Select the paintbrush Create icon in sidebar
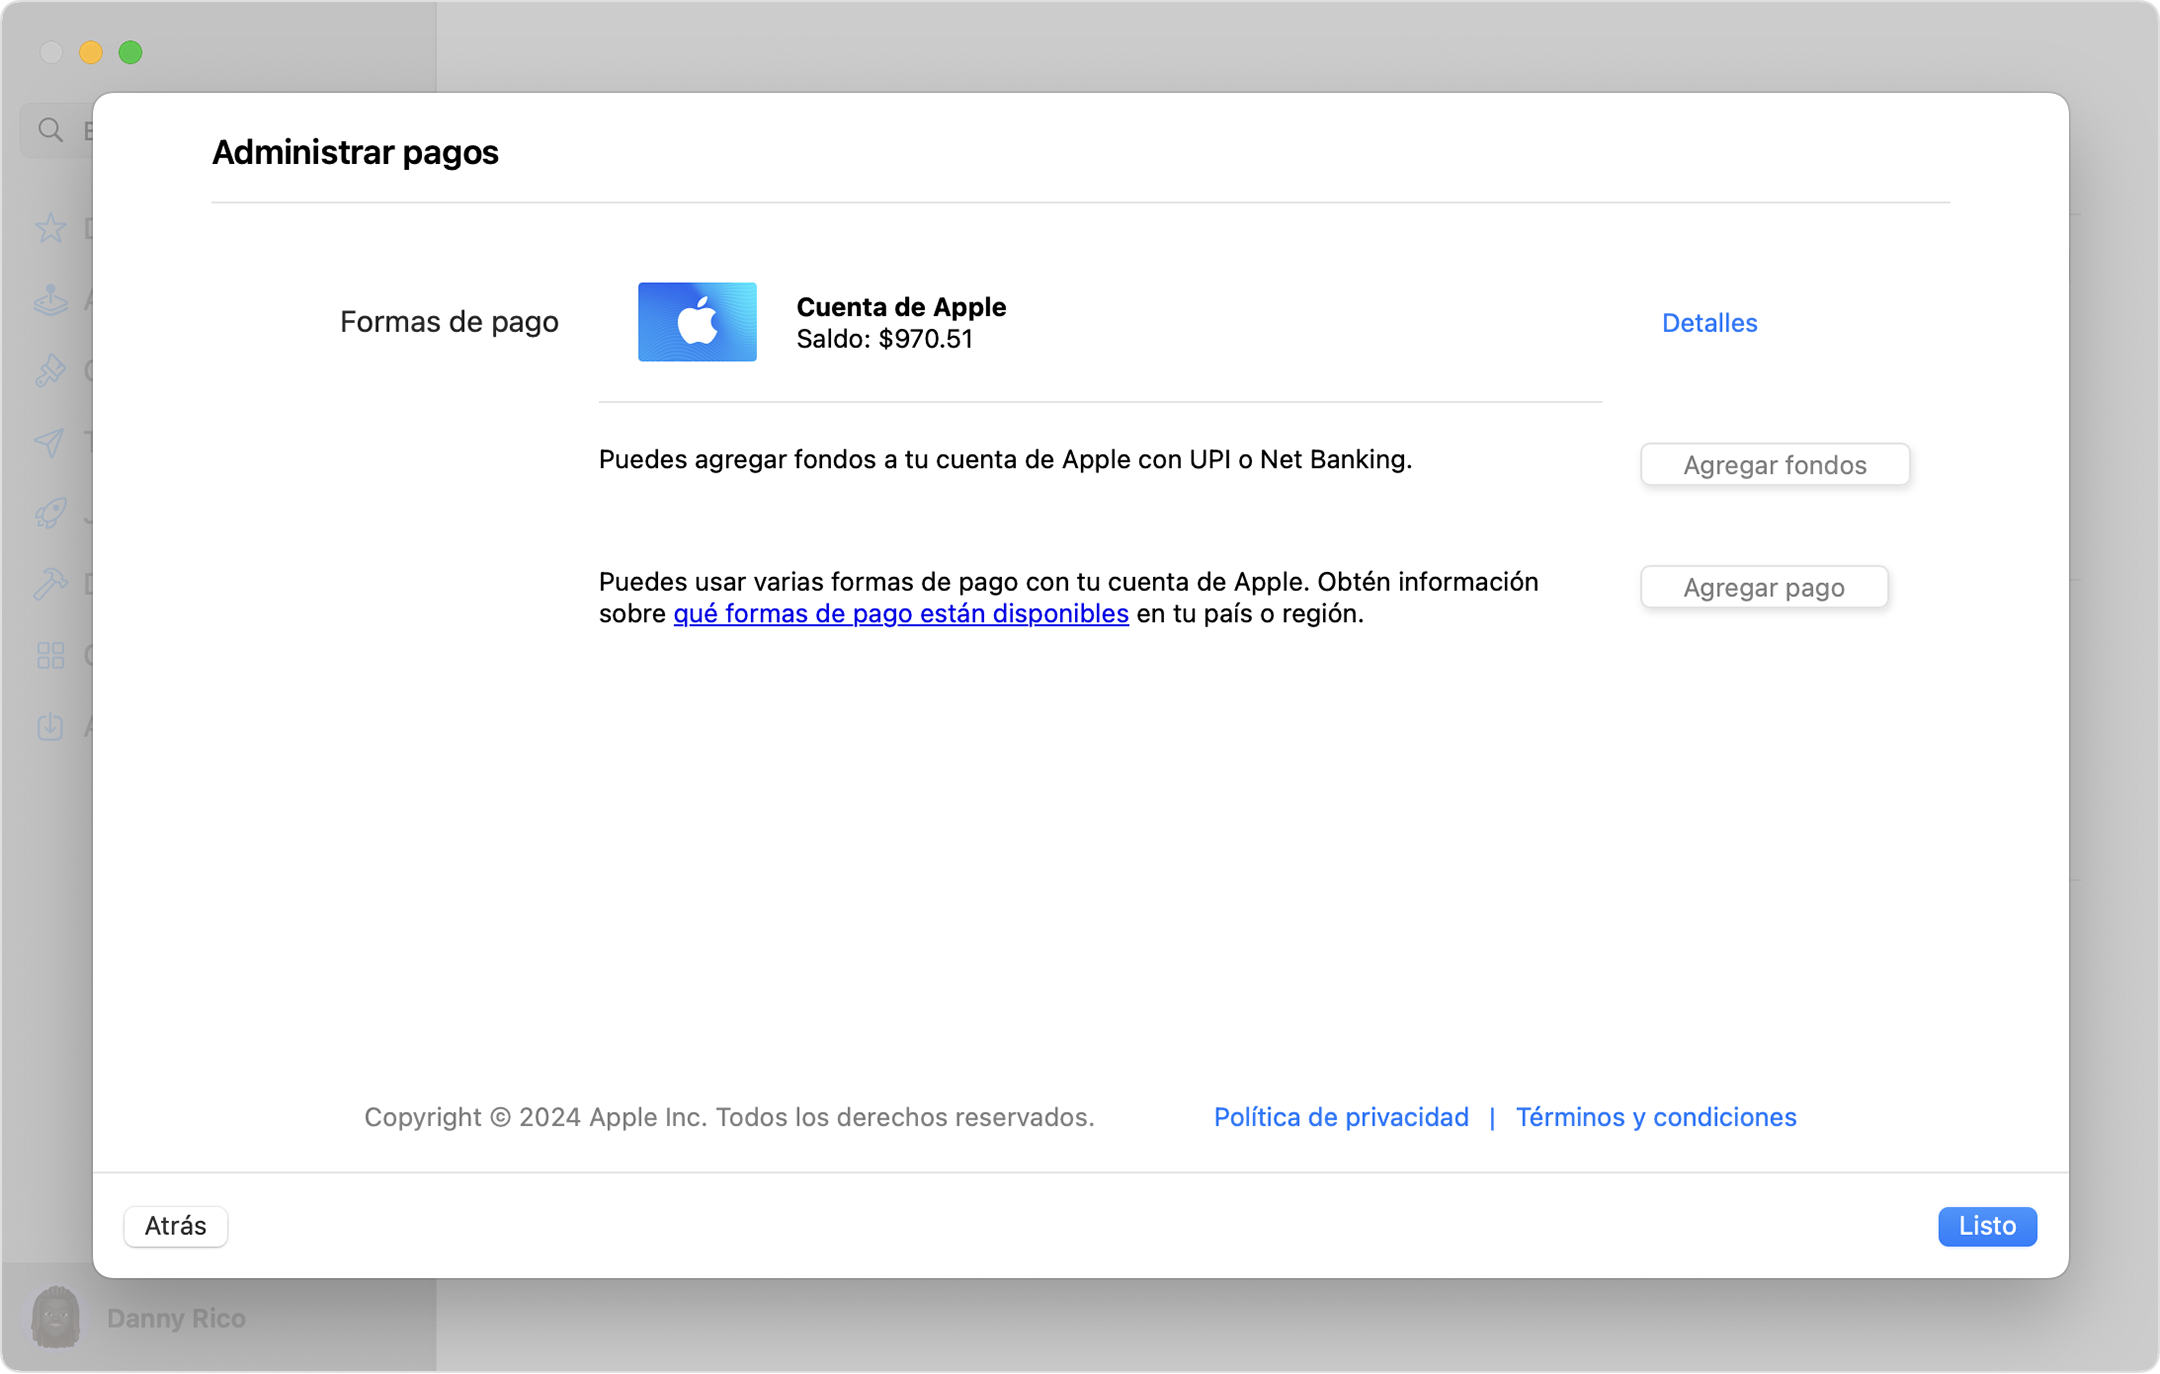This screenshot has width=2160, height=1374. pos(50,370)
